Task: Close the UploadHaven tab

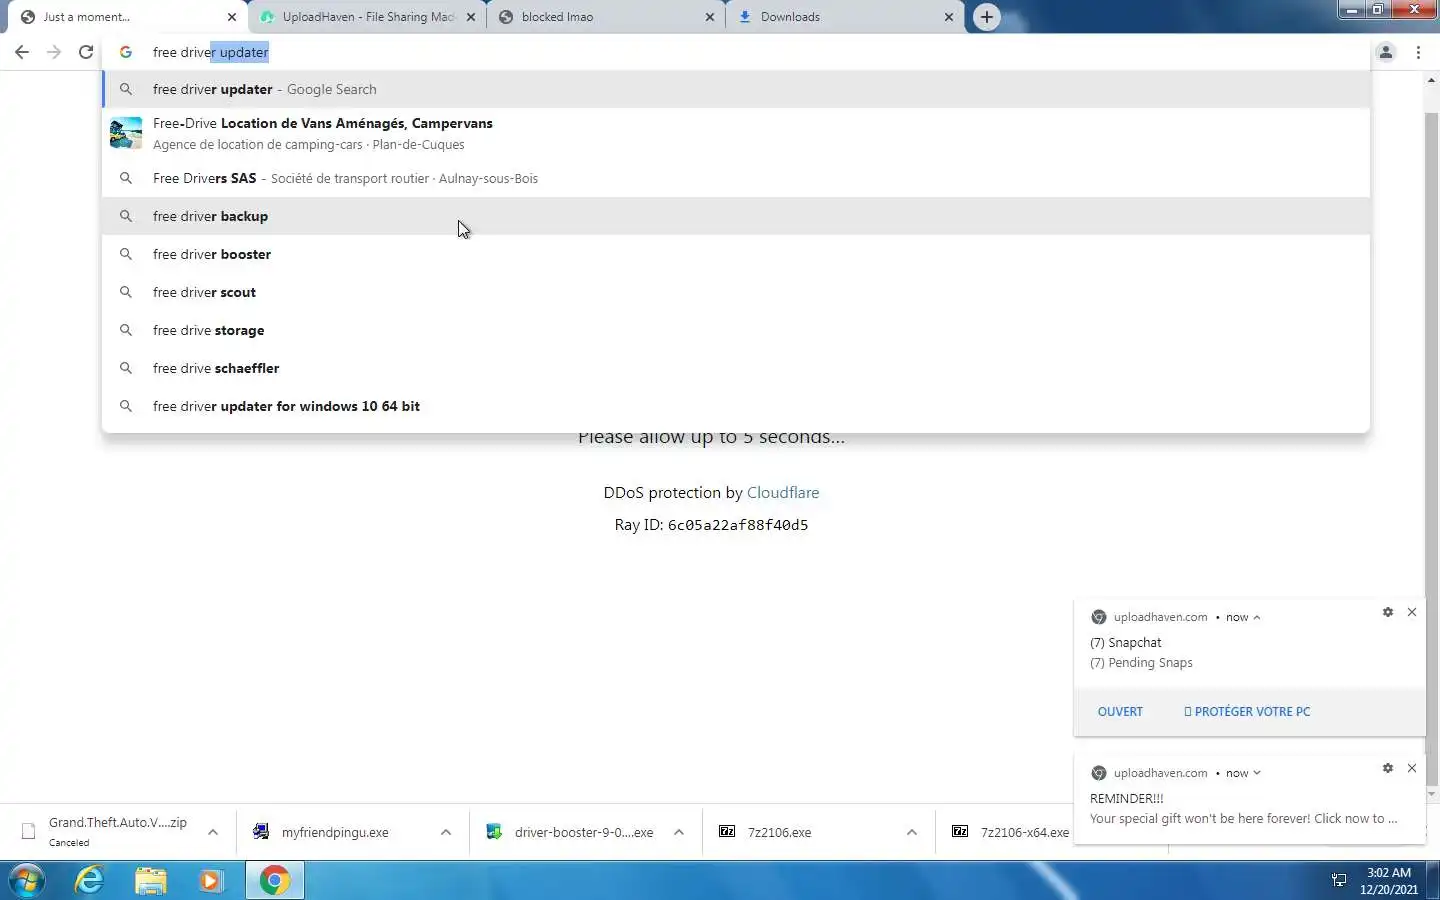Action: (x=471, y=17)
